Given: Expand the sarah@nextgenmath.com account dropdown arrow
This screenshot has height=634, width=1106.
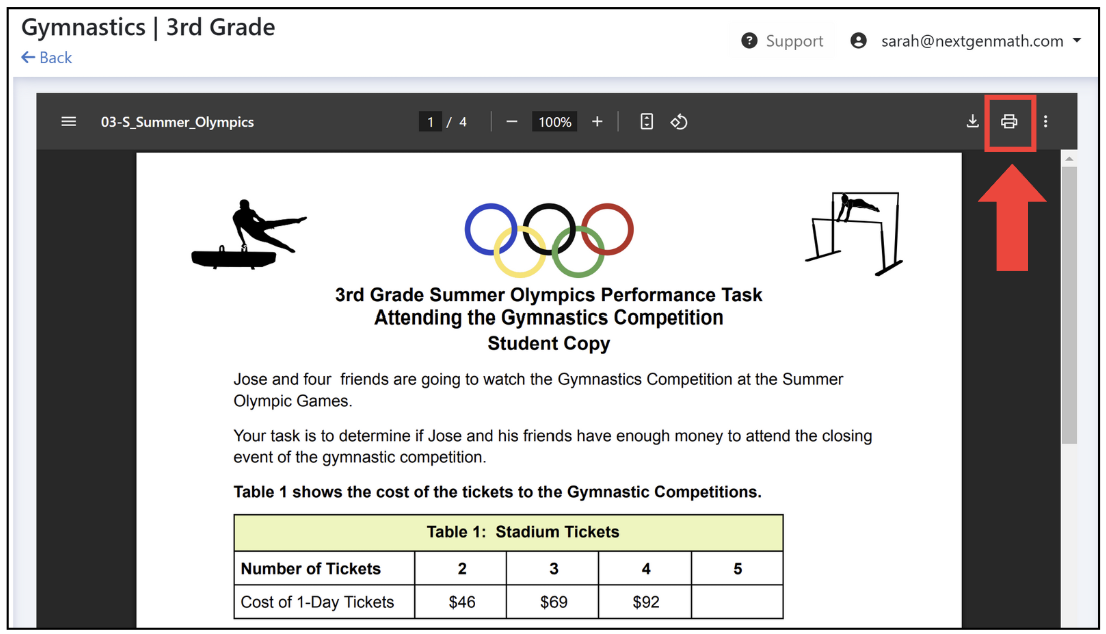Looking at the screenshot, I should [x=1077, y=41].
